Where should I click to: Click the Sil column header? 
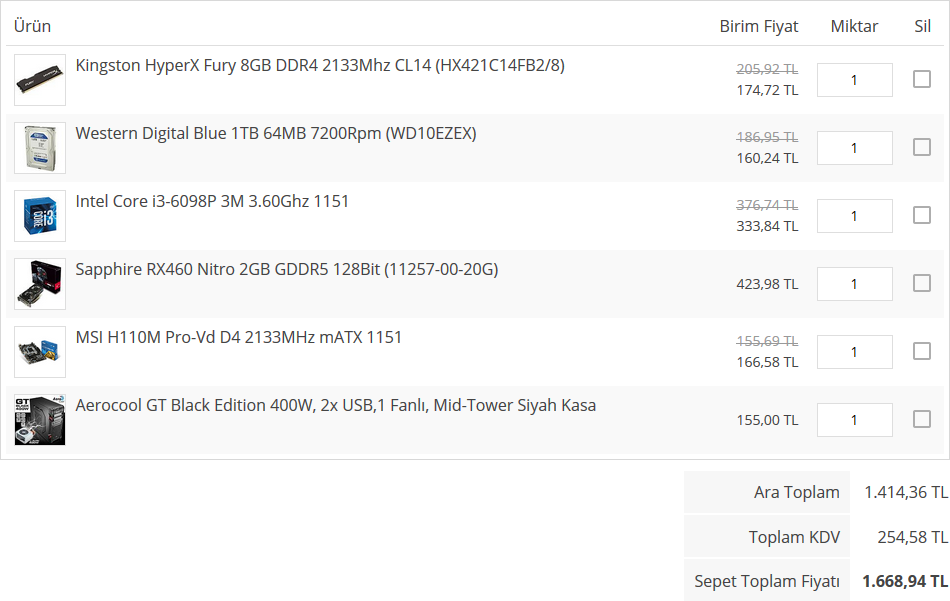coord(922,26)
